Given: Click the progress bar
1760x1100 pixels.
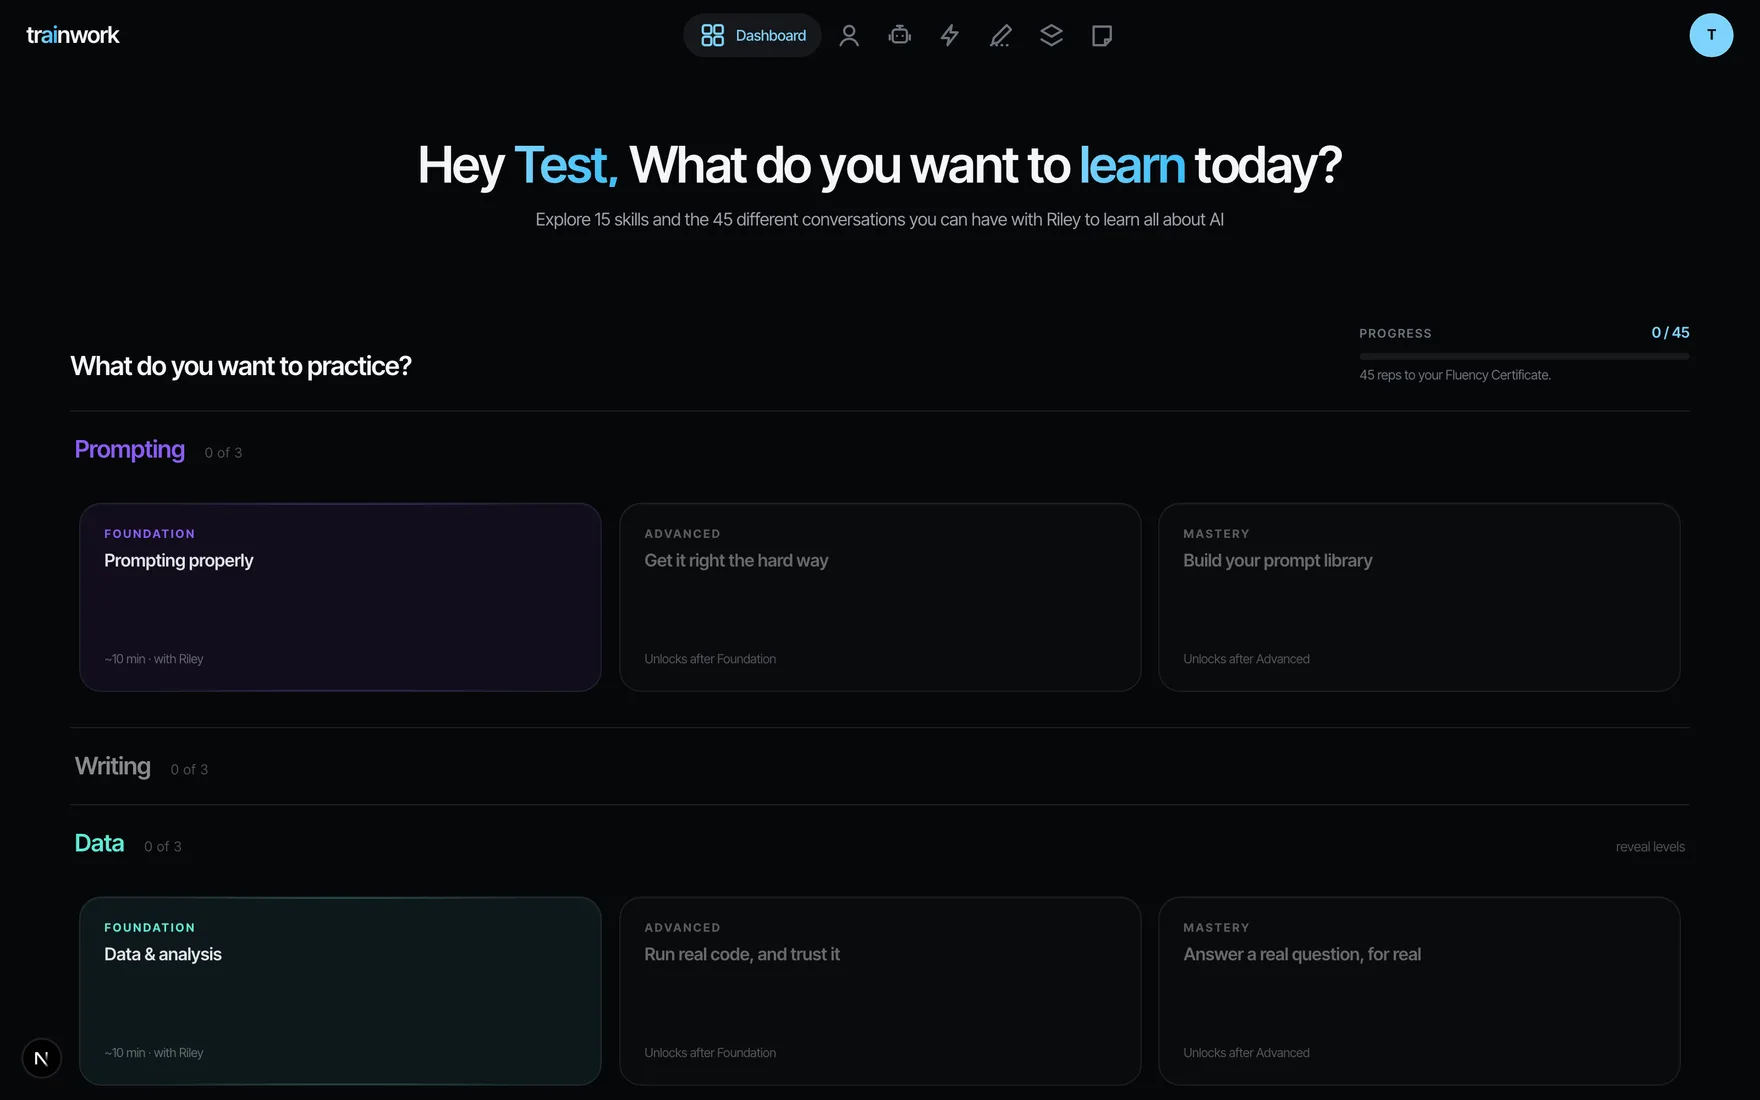Looking at the screenshot, I should (1524, 356).
